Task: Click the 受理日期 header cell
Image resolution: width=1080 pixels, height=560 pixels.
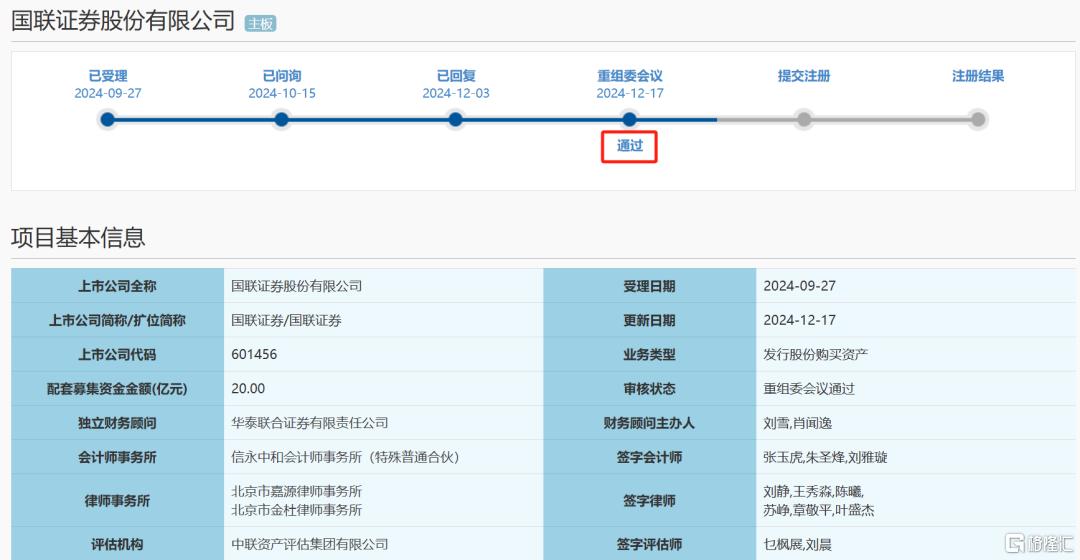Action: (x=649, y=286)
